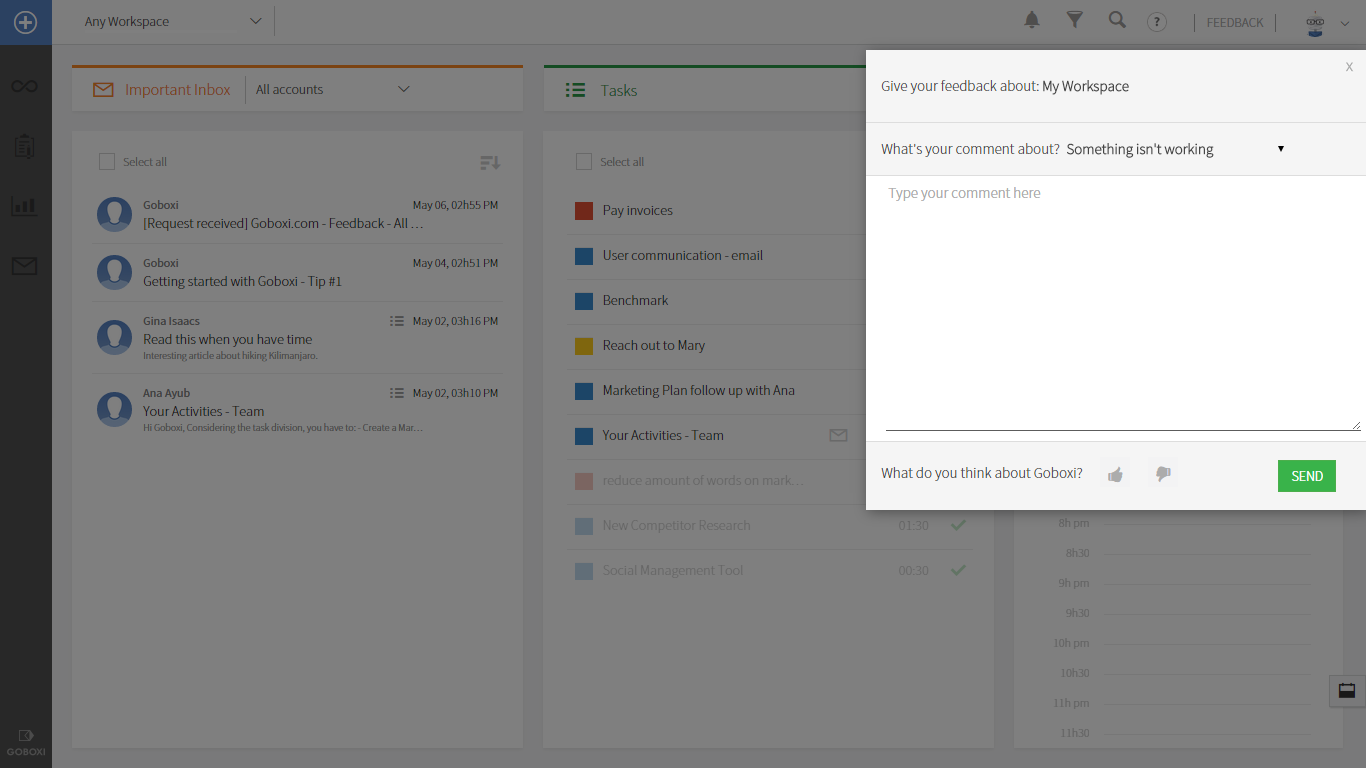Click the red Pay invoices color square
This screenshot has height=768, width=1366.
coord(584,211)
